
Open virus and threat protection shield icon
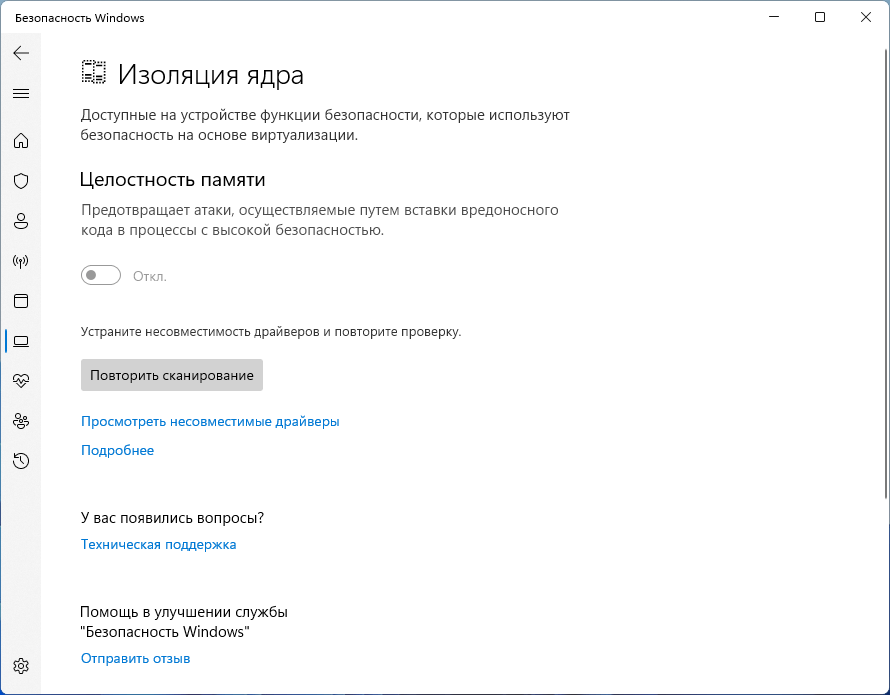(x=21, y=181)
